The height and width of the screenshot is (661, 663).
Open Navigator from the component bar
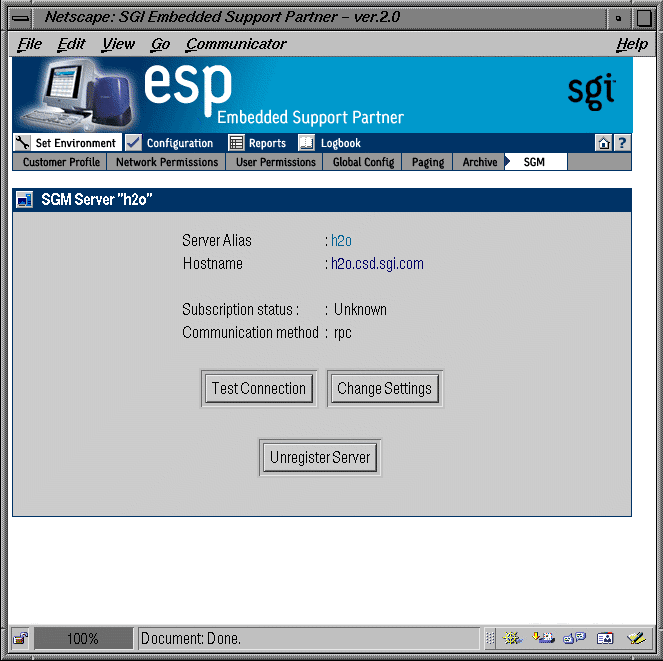pos(512,637)
